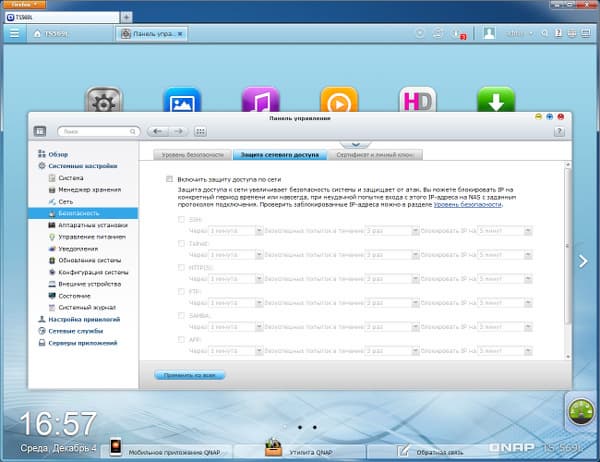Image resolution: width=600 pixels, height=462 pixels.
Task: Open the resource monitor dashboard gauge
Action: (x=580, y=411)
